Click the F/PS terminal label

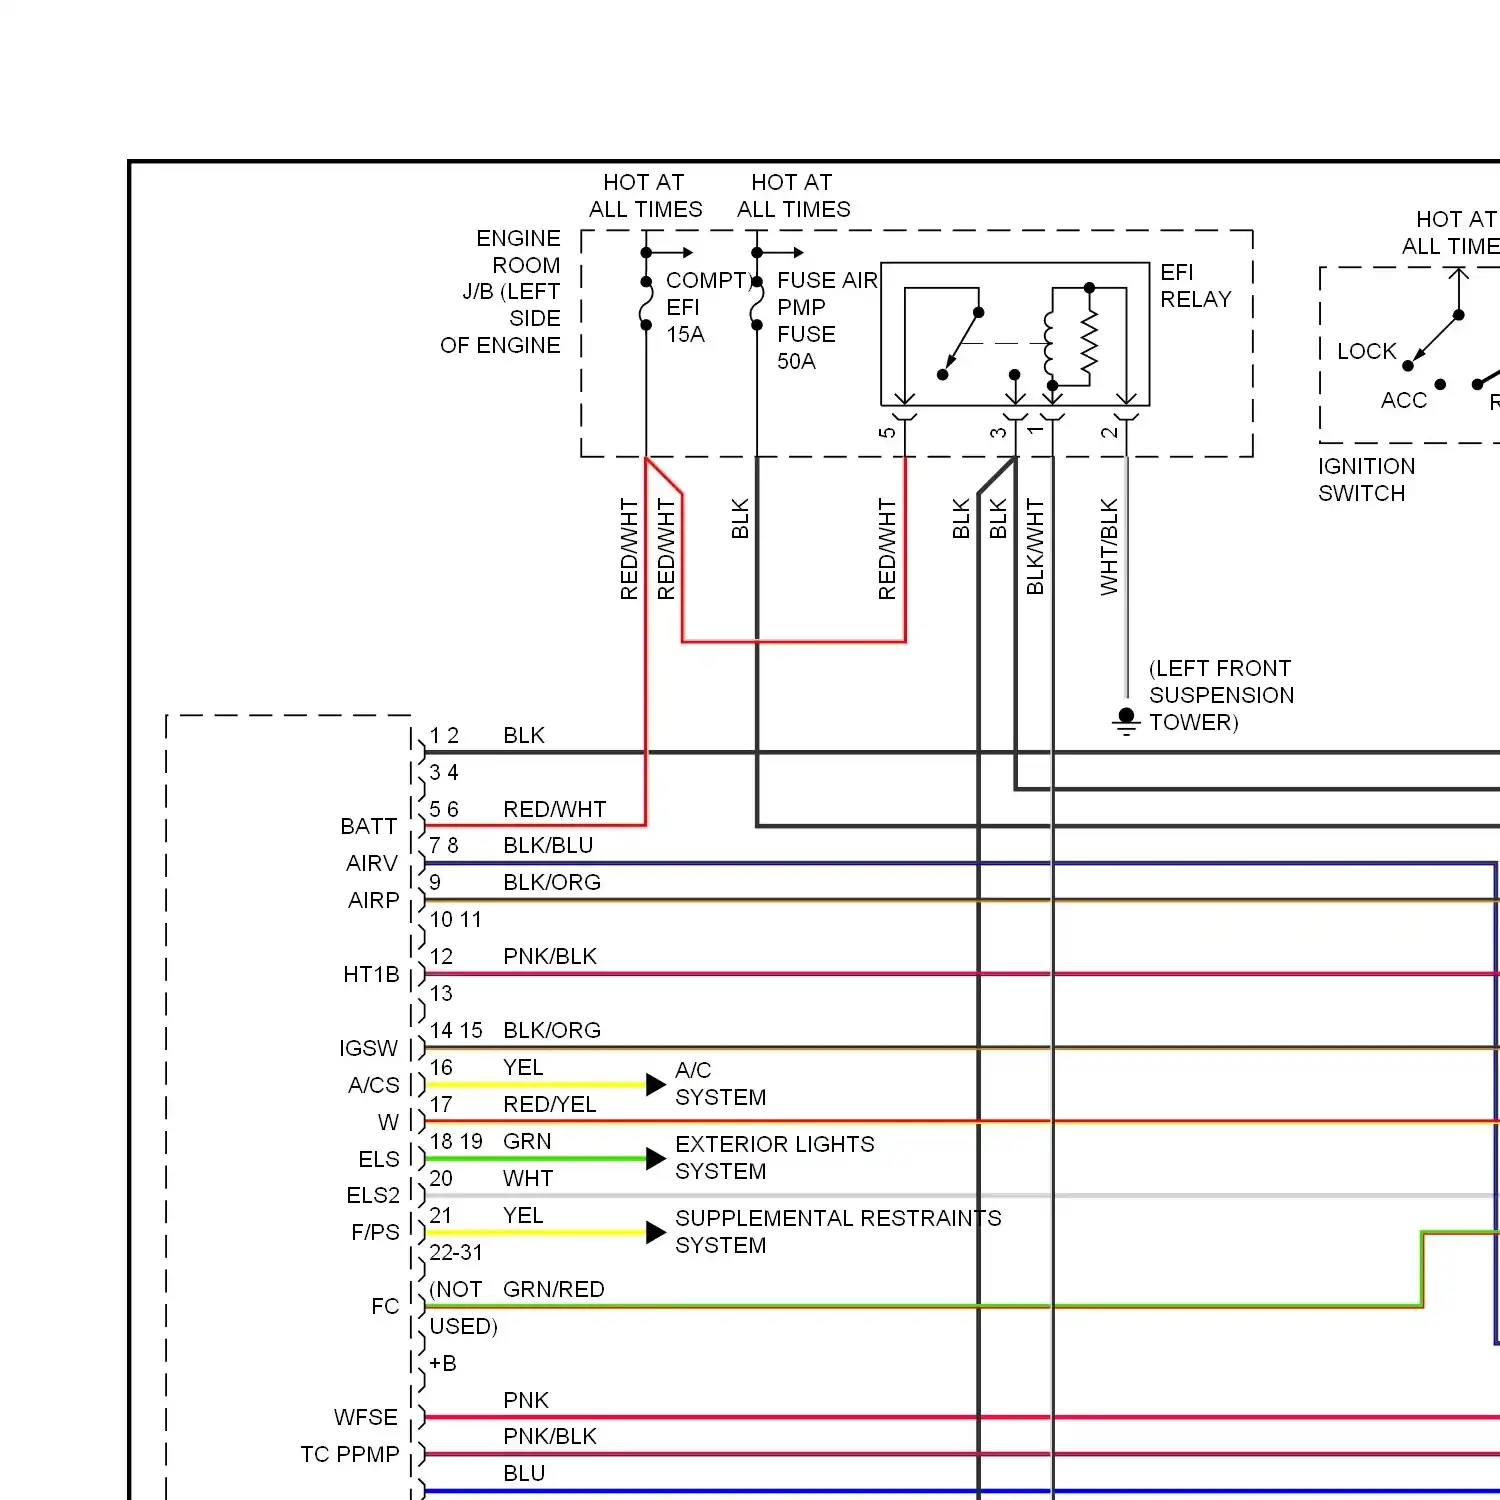(375, 1232)
